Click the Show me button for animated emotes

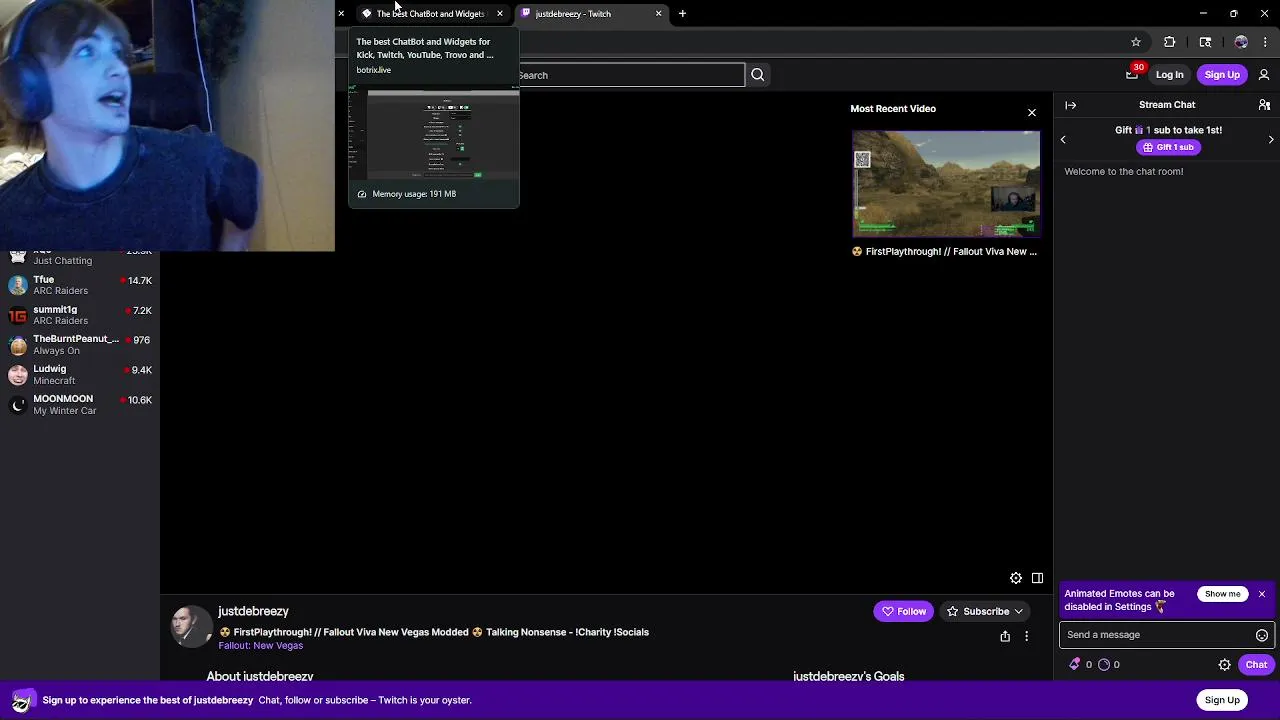pyautogui.click(x=1222, y=594)
